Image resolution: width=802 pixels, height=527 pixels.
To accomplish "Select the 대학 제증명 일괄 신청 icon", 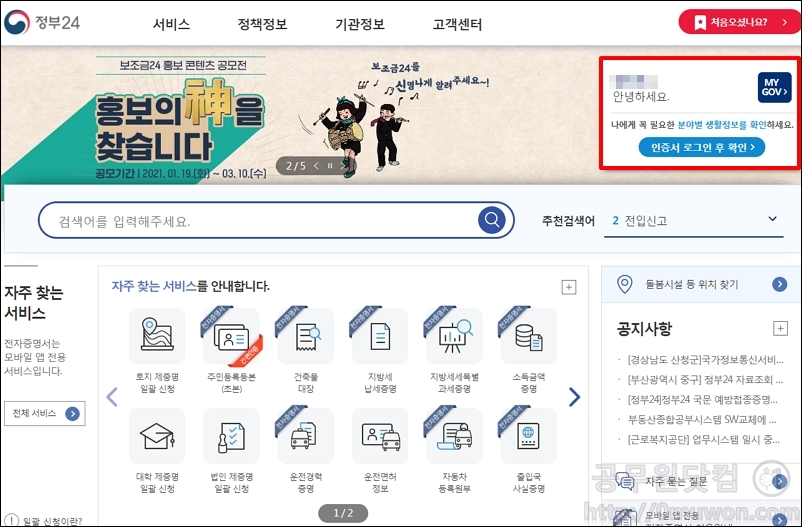I will [x=157, y=436].
